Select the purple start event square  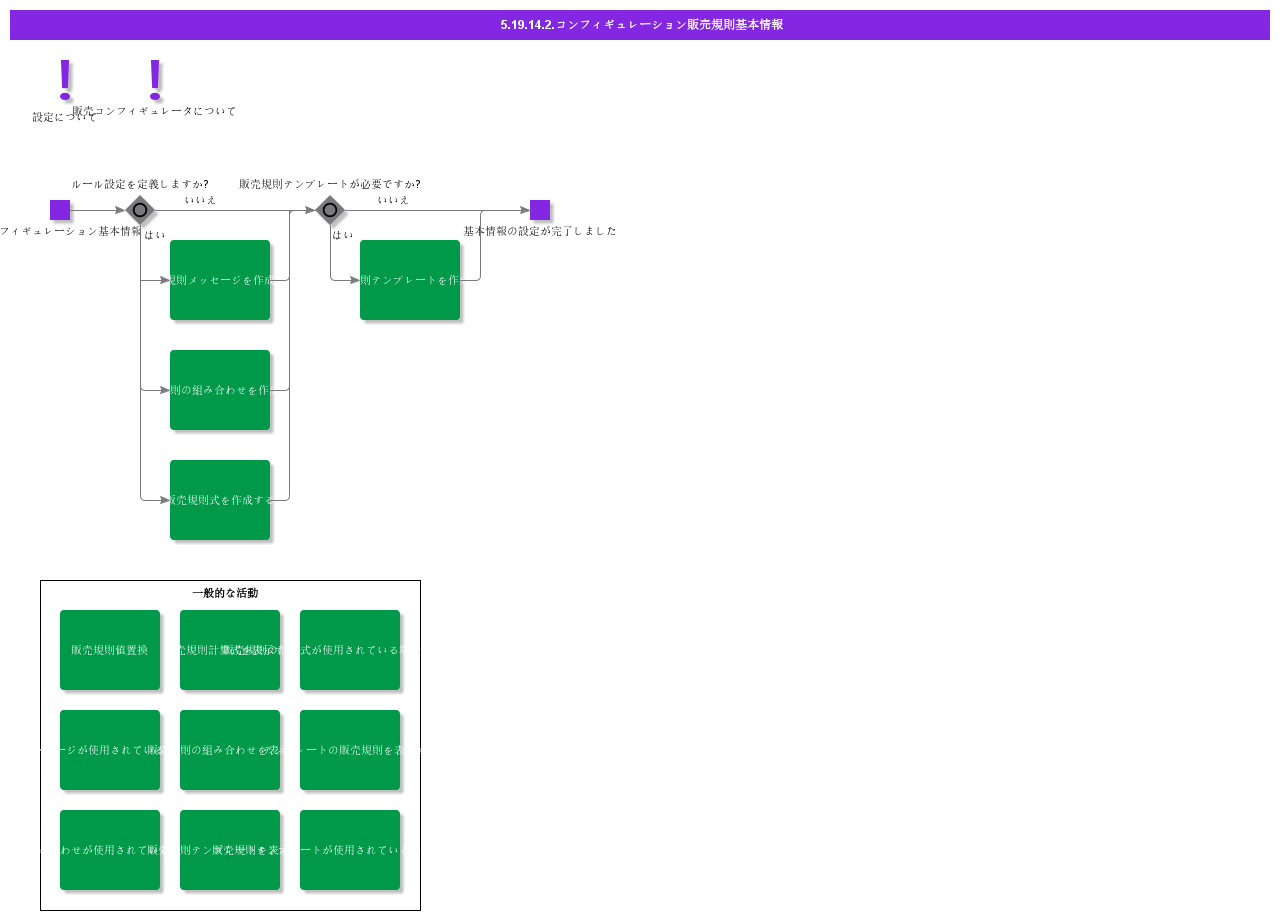click(x=60, y=210)
